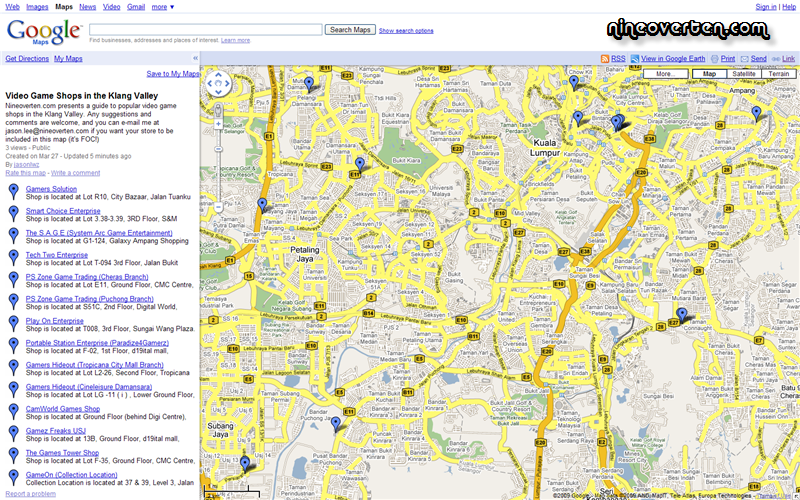Open Gmail from the top bar
Viewport: 800px width, 500px height.
pos(136,7)
